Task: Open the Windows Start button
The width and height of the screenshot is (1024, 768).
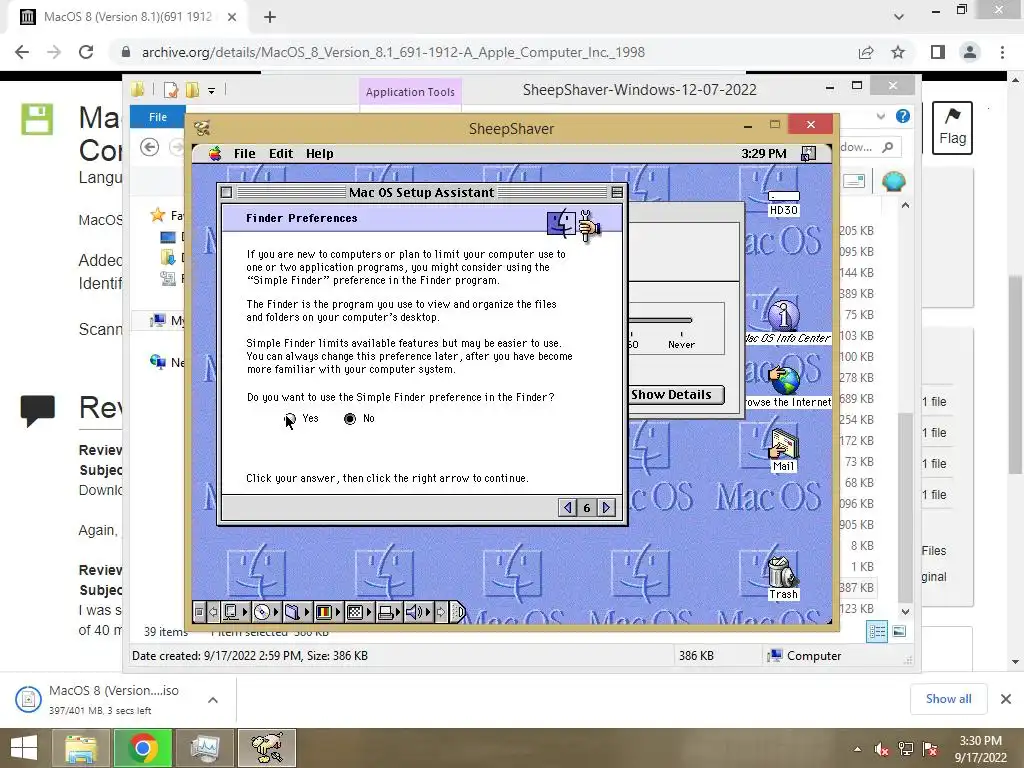Action: (x=24, y=748)
